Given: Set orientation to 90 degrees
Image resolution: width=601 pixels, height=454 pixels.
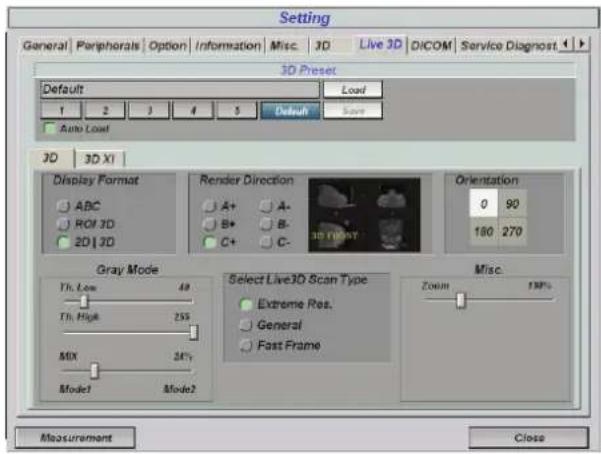Looking at the screenshot, I should (512, 204).
